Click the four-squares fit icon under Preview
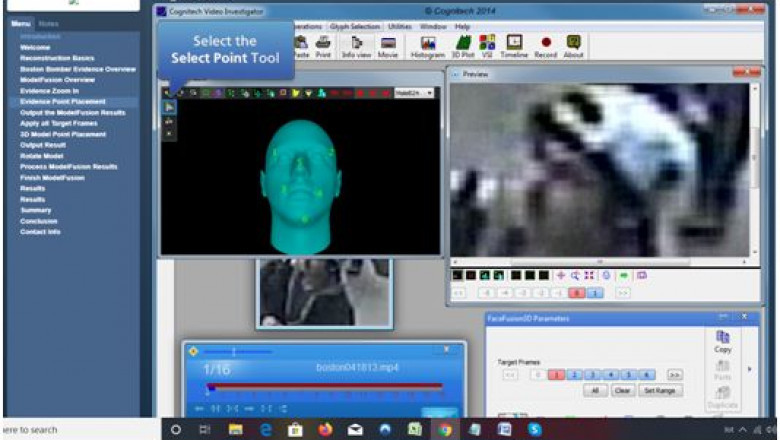The image size is (780, 440). click(x=589, y=275)
